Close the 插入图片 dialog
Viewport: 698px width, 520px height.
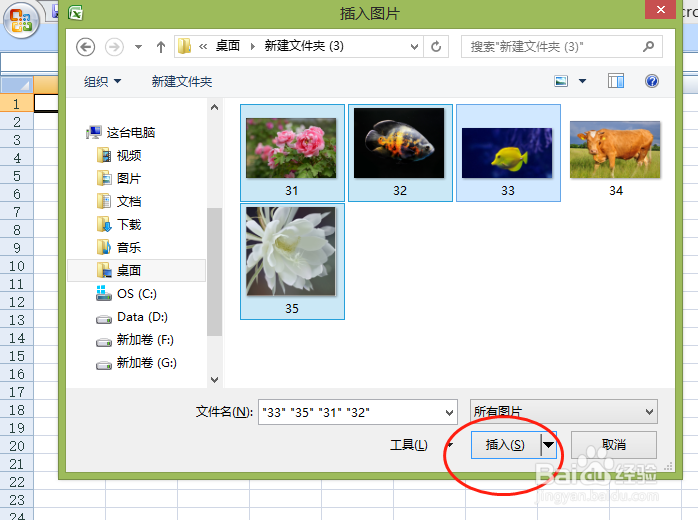[661, 9]
